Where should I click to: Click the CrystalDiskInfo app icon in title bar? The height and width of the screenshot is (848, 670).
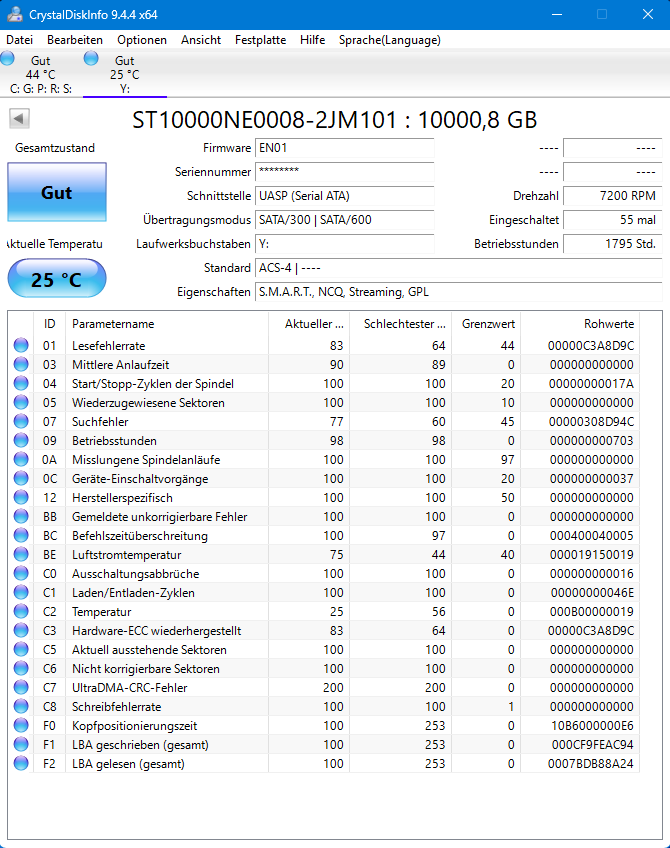click(14, 15)
